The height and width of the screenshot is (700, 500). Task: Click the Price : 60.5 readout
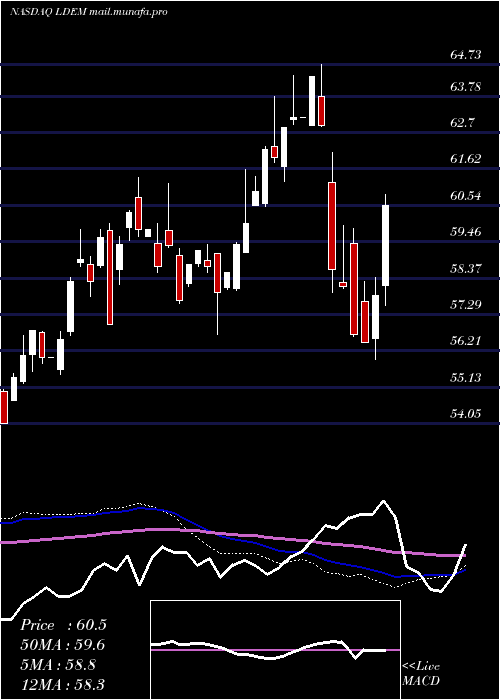pos(63,625)
